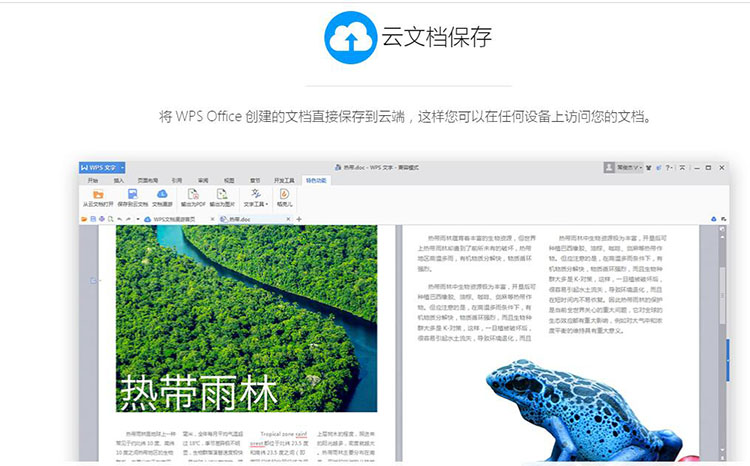
Task: Switch to the 页面布局 ribbon tab
Action: click(147, 180)
